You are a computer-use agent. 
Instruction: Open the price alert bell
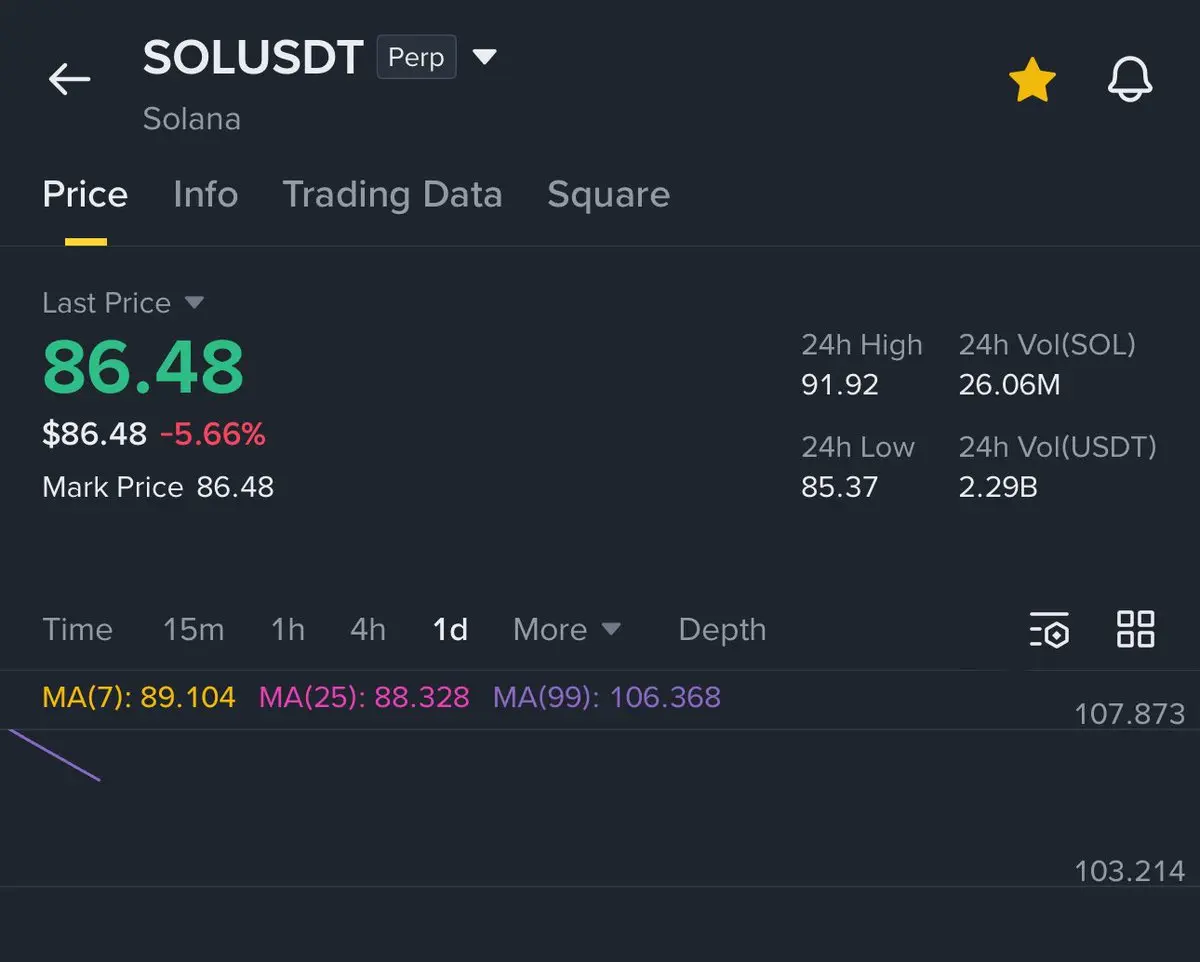[1130, 80]
